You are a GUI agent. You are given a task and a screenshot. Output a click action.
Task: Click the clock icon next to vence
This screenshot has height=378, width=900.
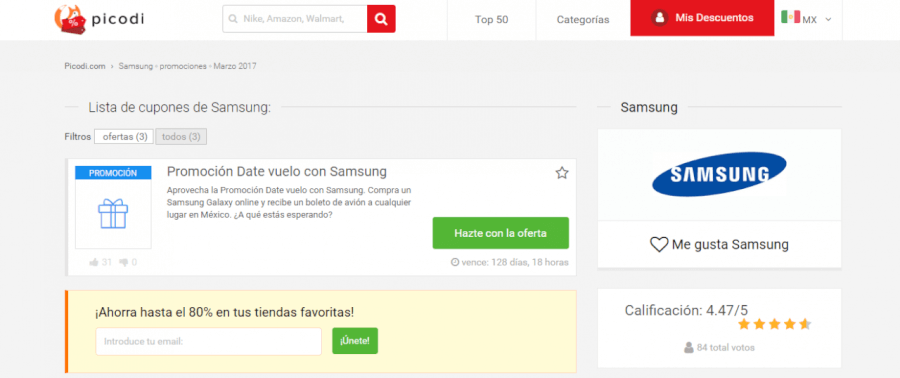coord(455,262)
